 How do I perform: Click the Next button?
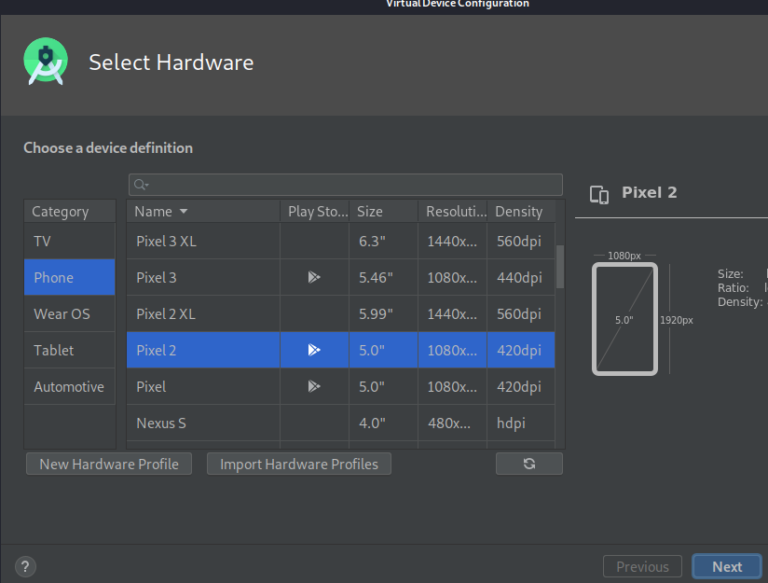pyautogui.click(x=726, y=566)
